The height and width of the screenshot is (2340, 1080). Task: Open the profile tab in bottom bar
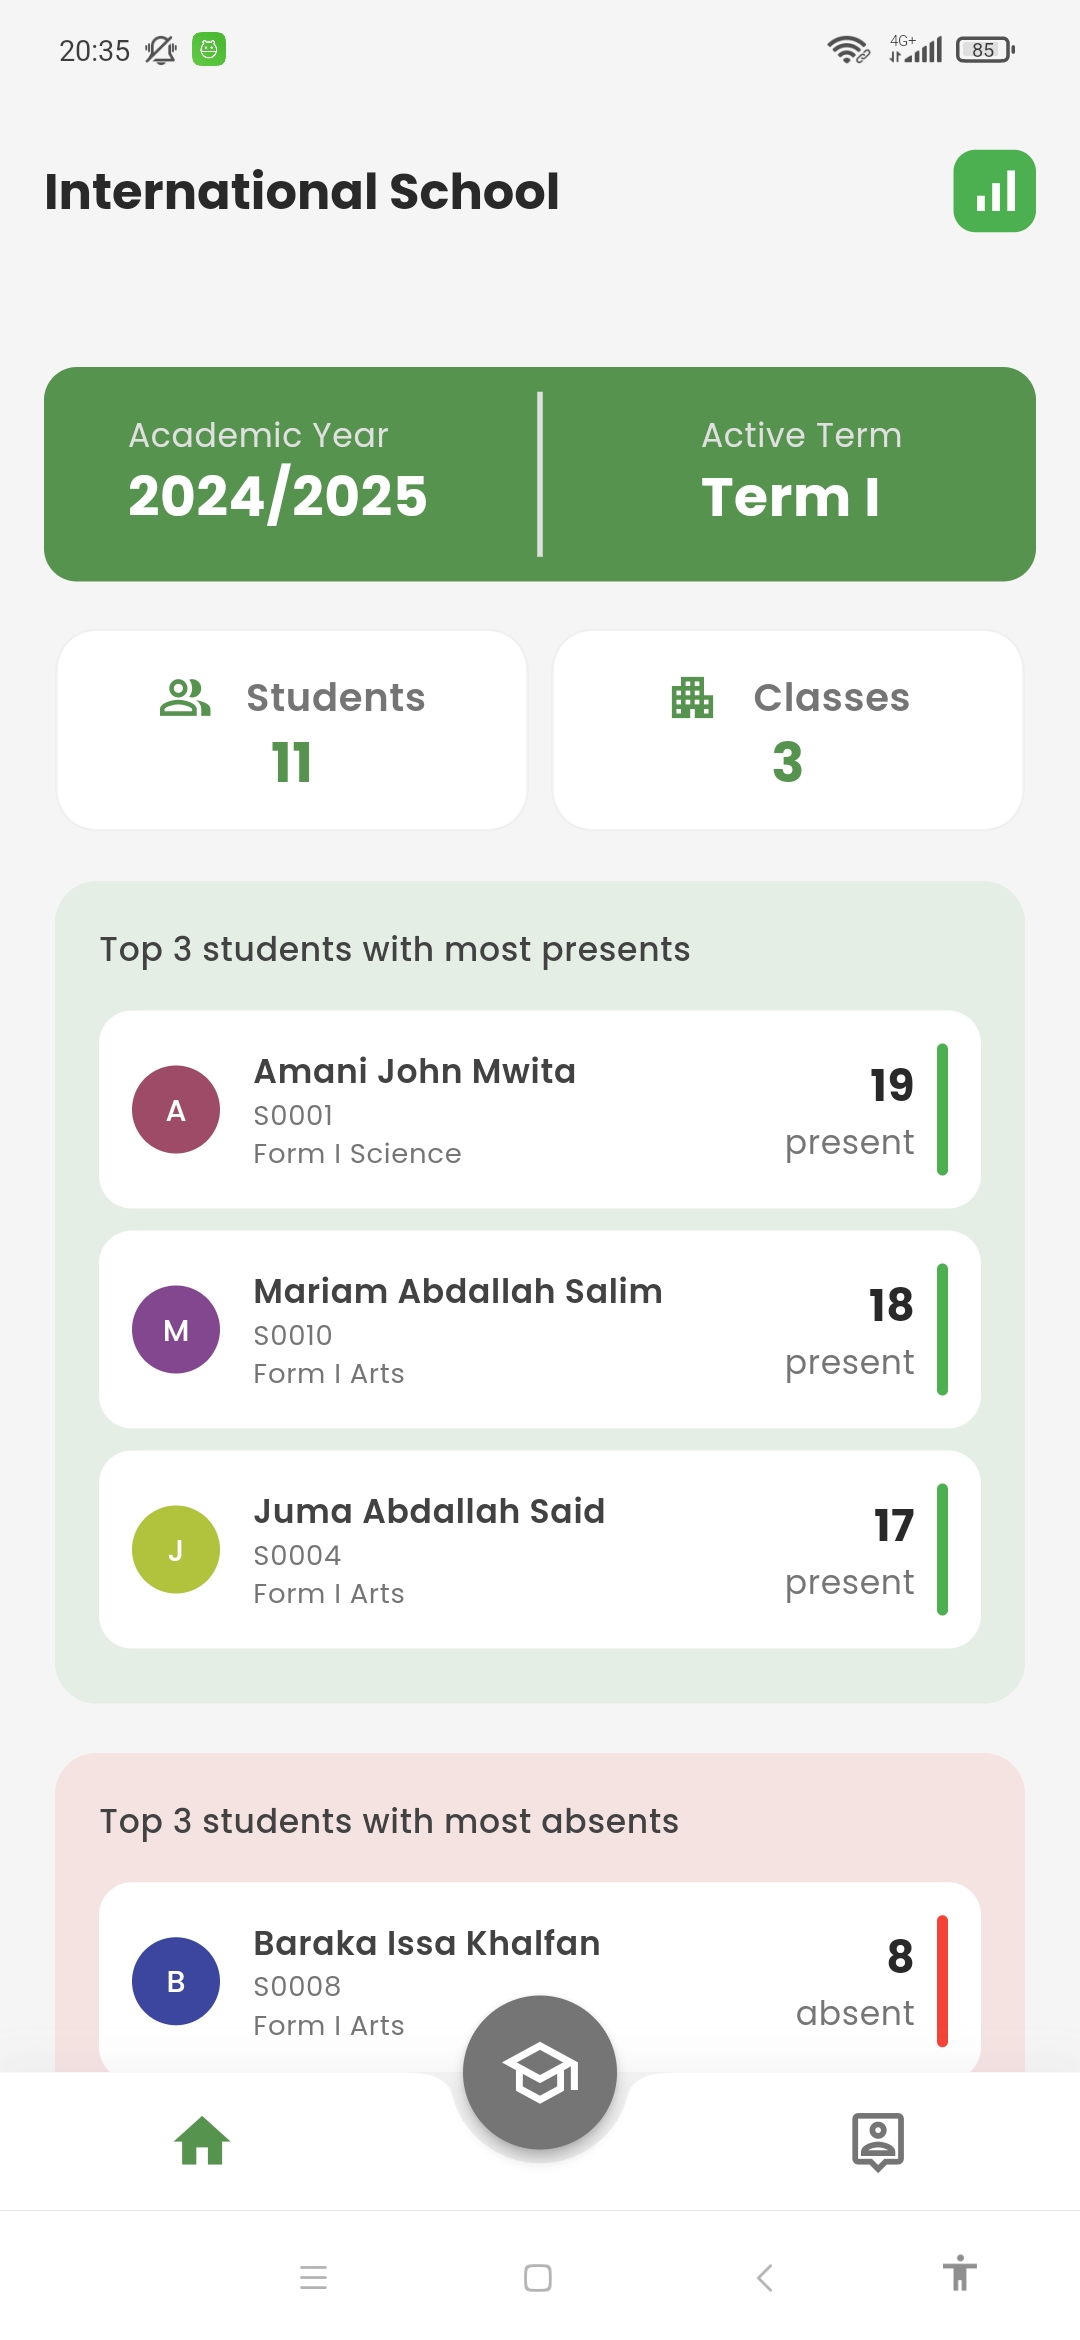point(877,2141)
